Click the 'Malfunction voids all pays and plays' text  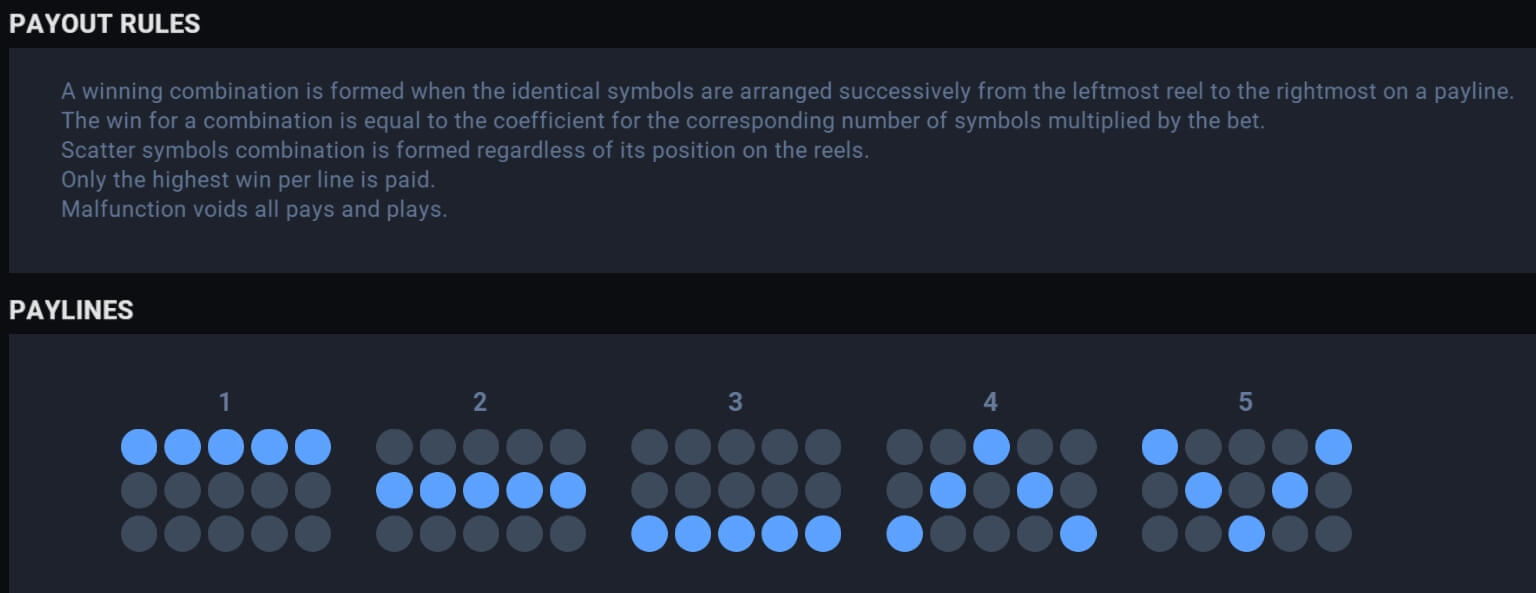[254, 210]
